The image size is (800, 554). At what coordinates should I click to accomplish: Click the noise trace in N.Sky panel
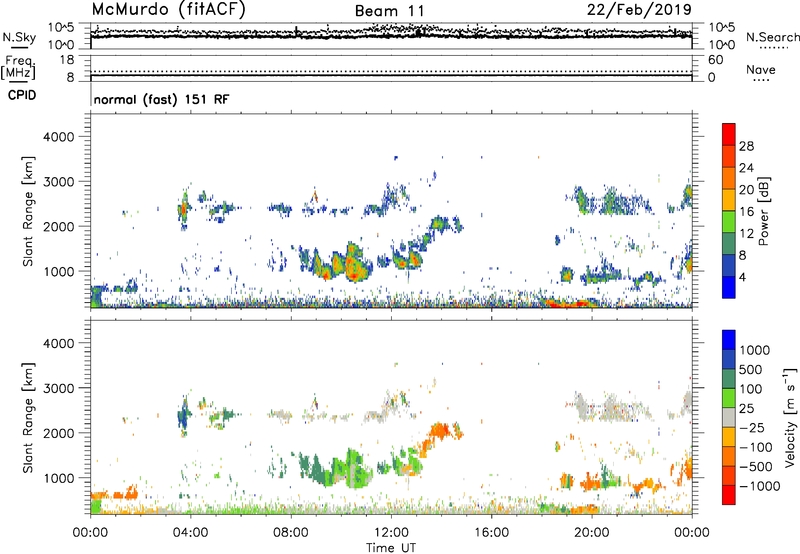391,36
